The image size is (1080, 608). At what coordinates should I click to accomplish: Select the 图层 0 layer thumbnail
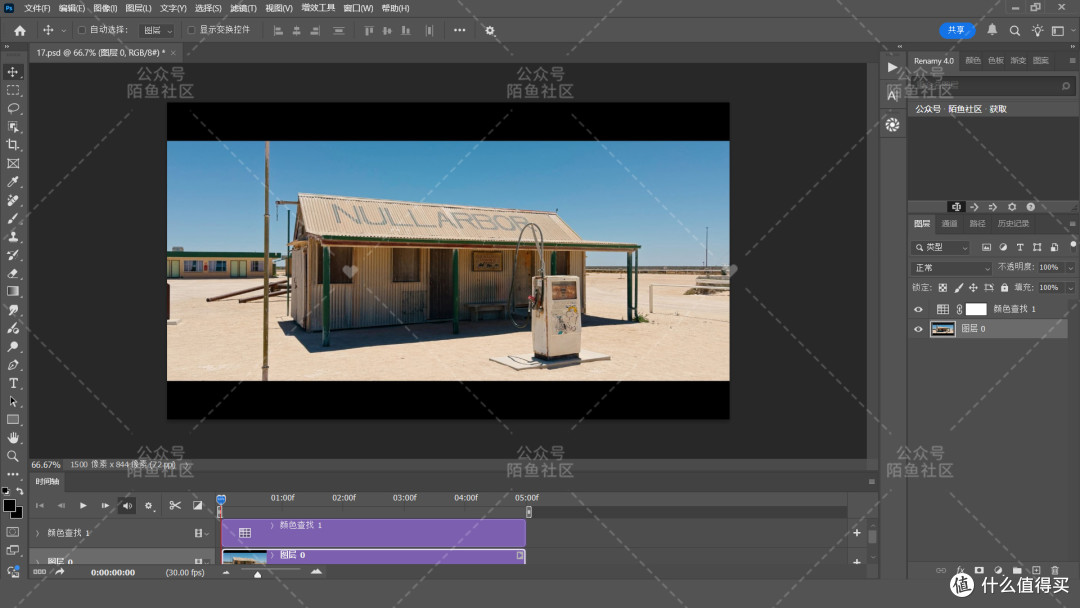(x=942, y=329)
